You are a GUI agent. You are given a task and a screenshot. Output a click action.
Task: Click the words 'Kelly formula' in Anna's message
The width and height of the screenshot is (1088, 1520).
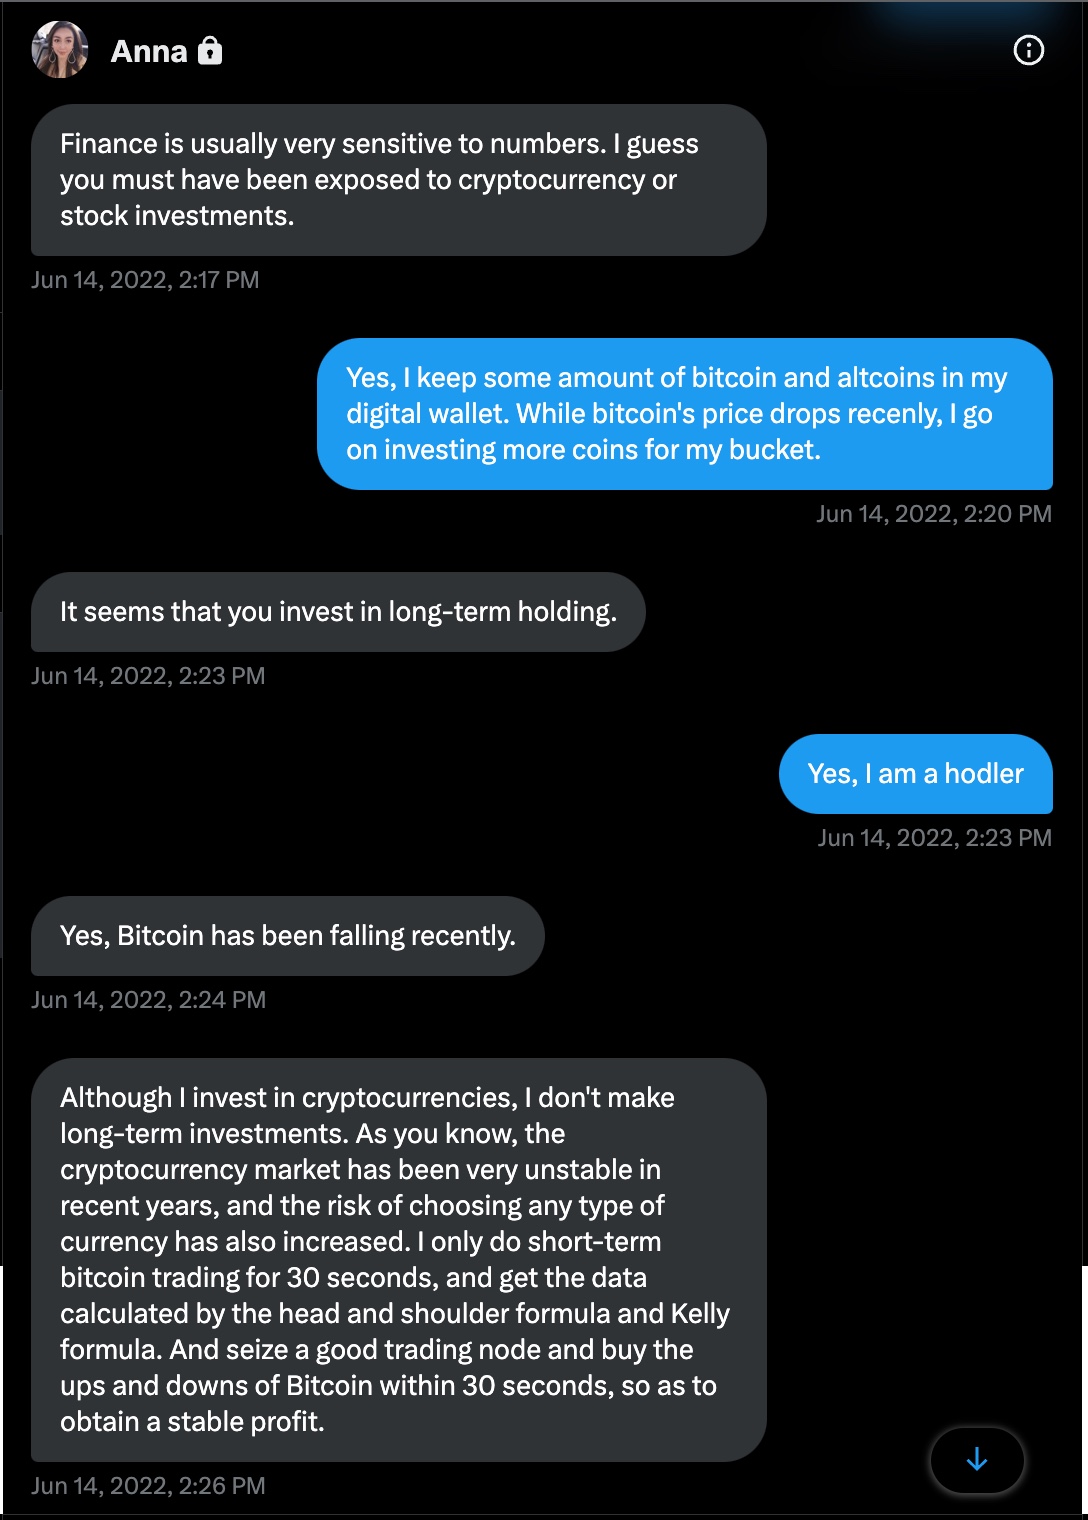[700, 1314]
